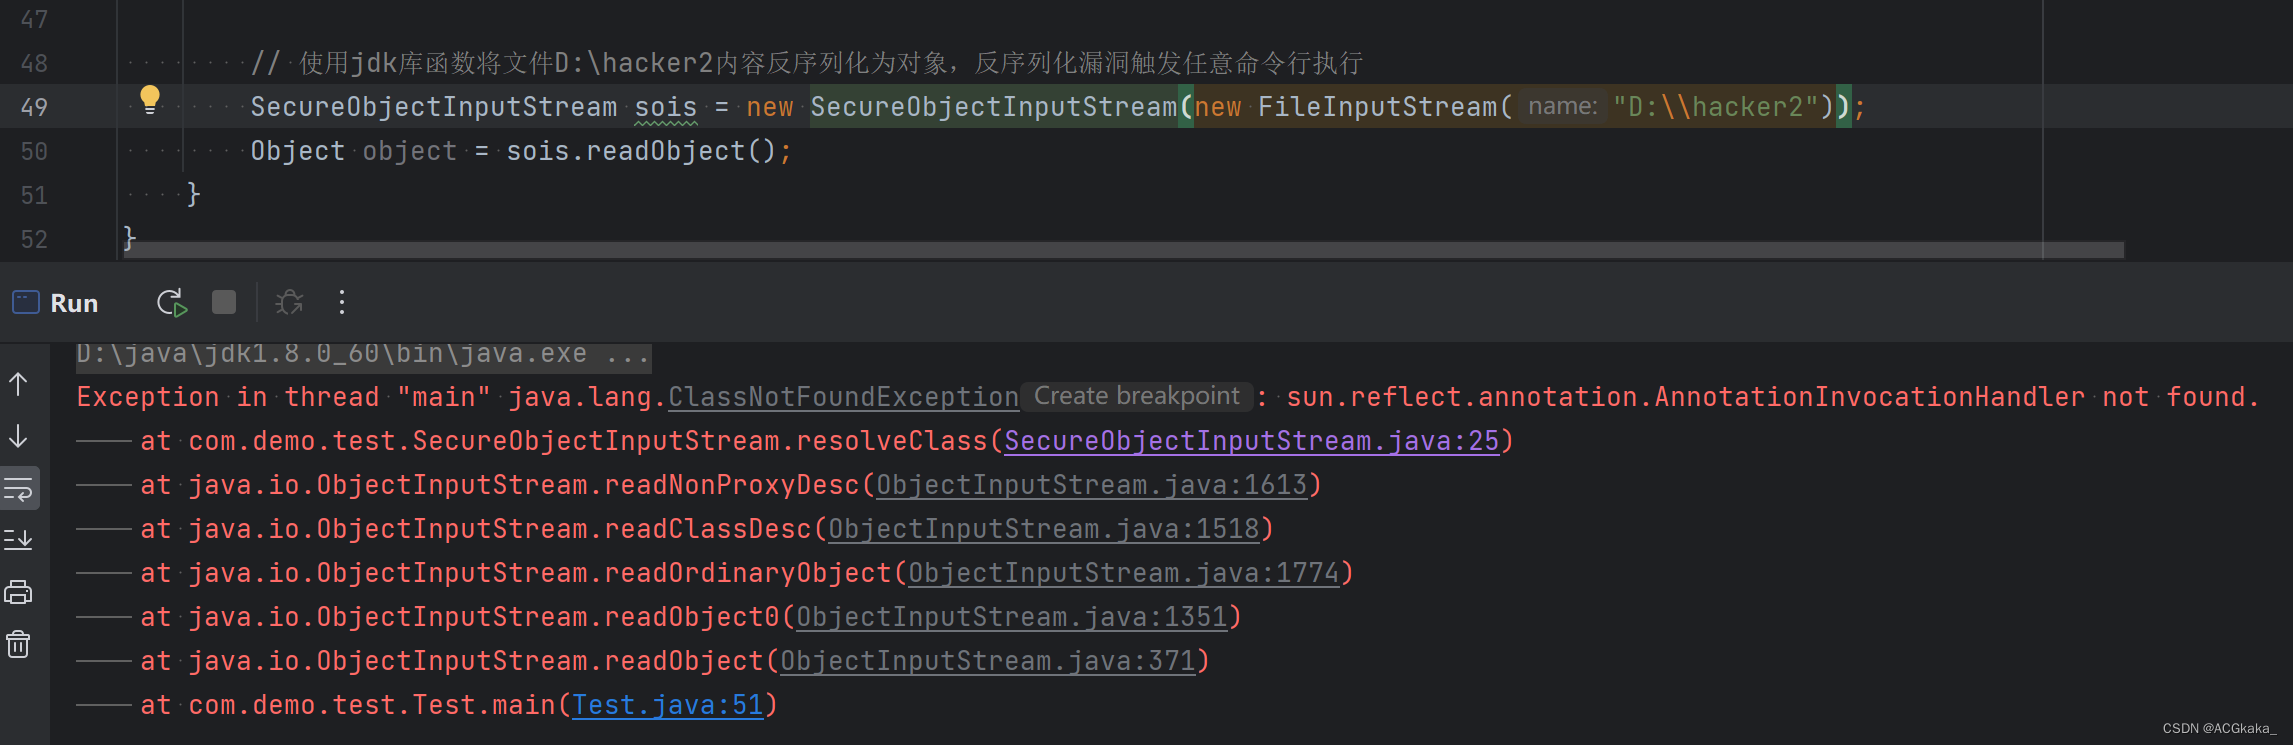This screenshot has width=2293, height=745.
Task: Open ClassNotFoundException link
Action: (x=843, y=397)
